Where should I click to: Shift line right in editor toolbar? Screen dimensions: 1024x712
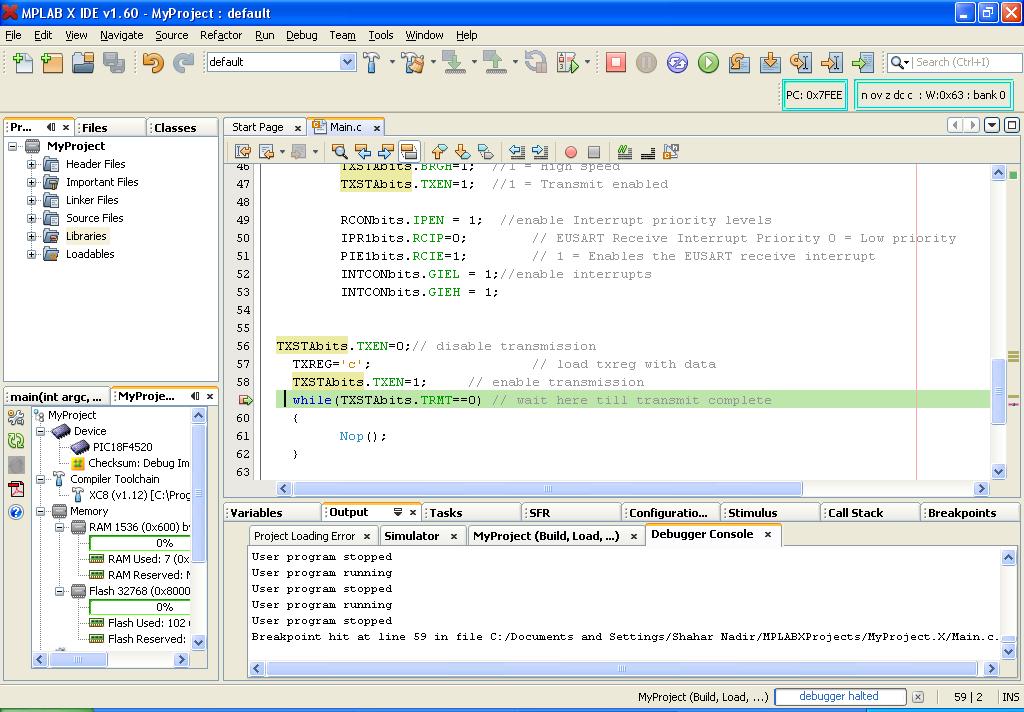tap(539, 152)
